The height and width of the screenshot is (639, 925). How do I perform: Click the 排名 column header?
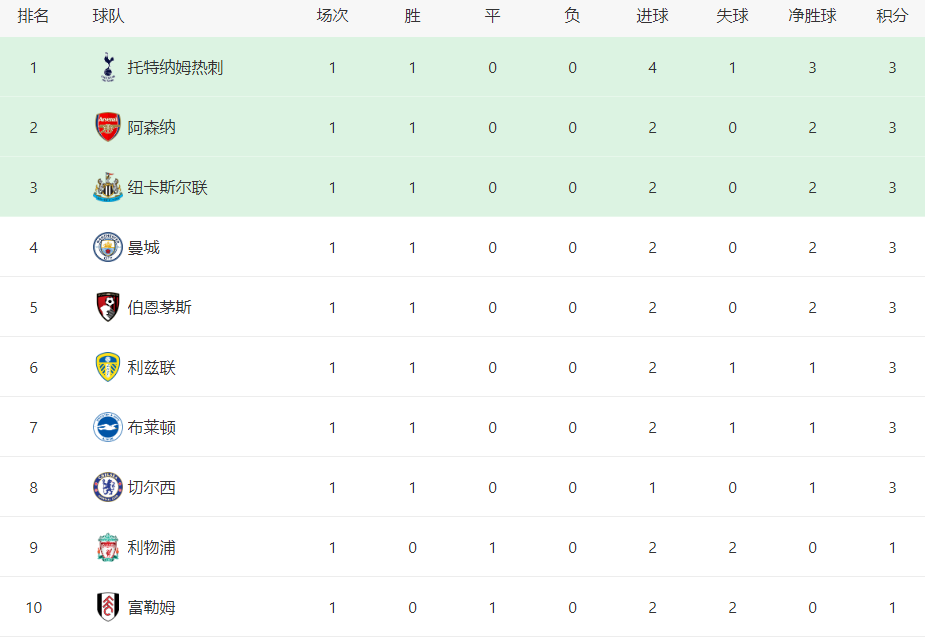(x=33, y=16)
